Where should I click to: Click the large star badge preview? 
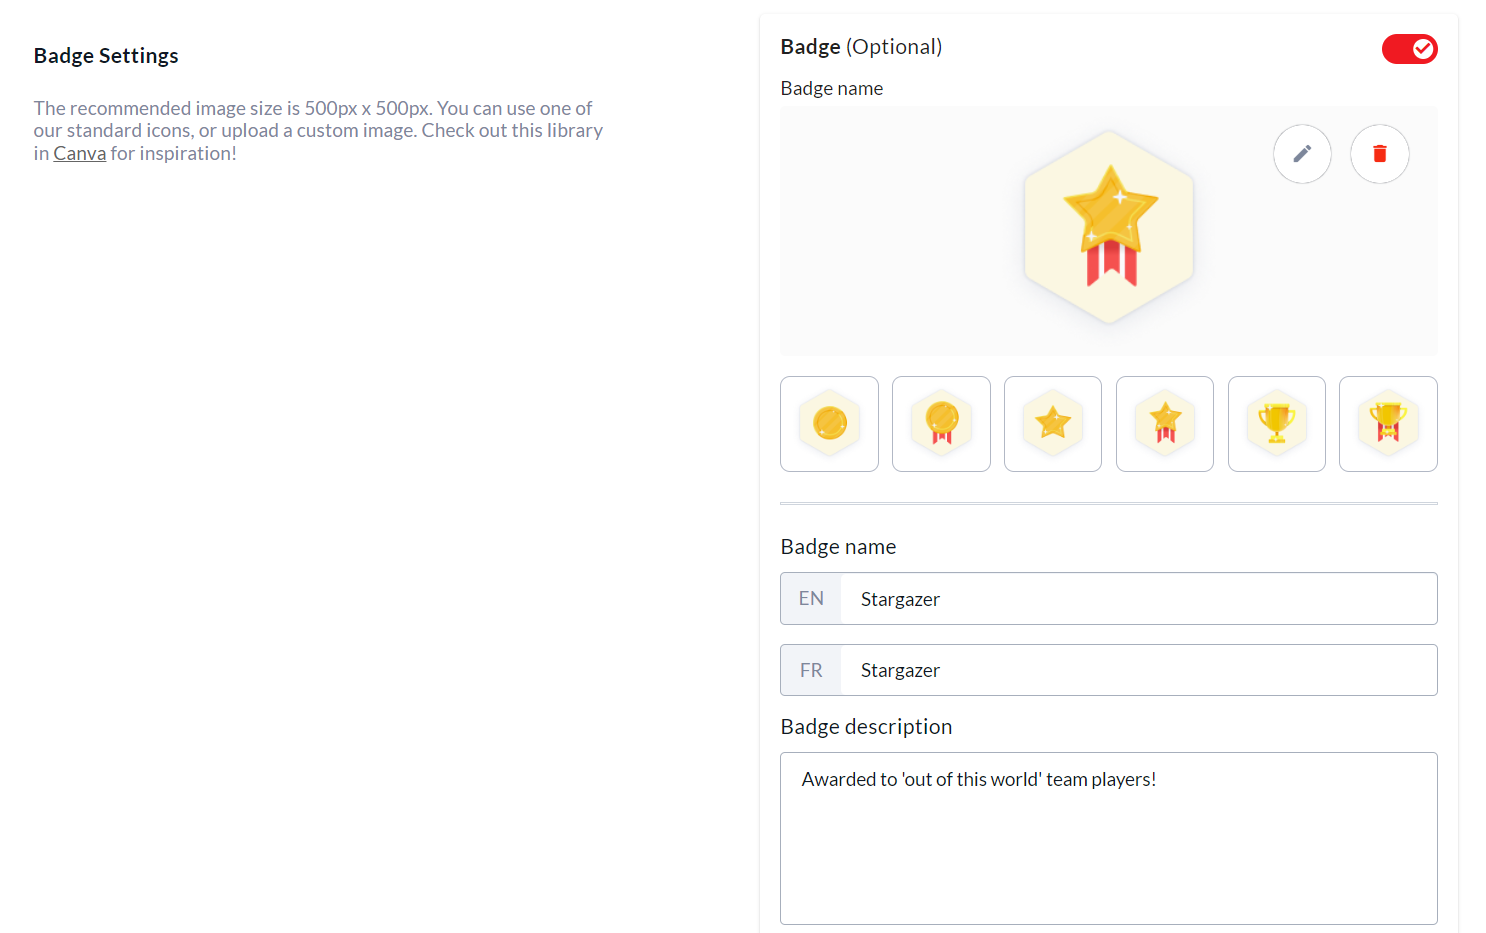(1109, 227)
